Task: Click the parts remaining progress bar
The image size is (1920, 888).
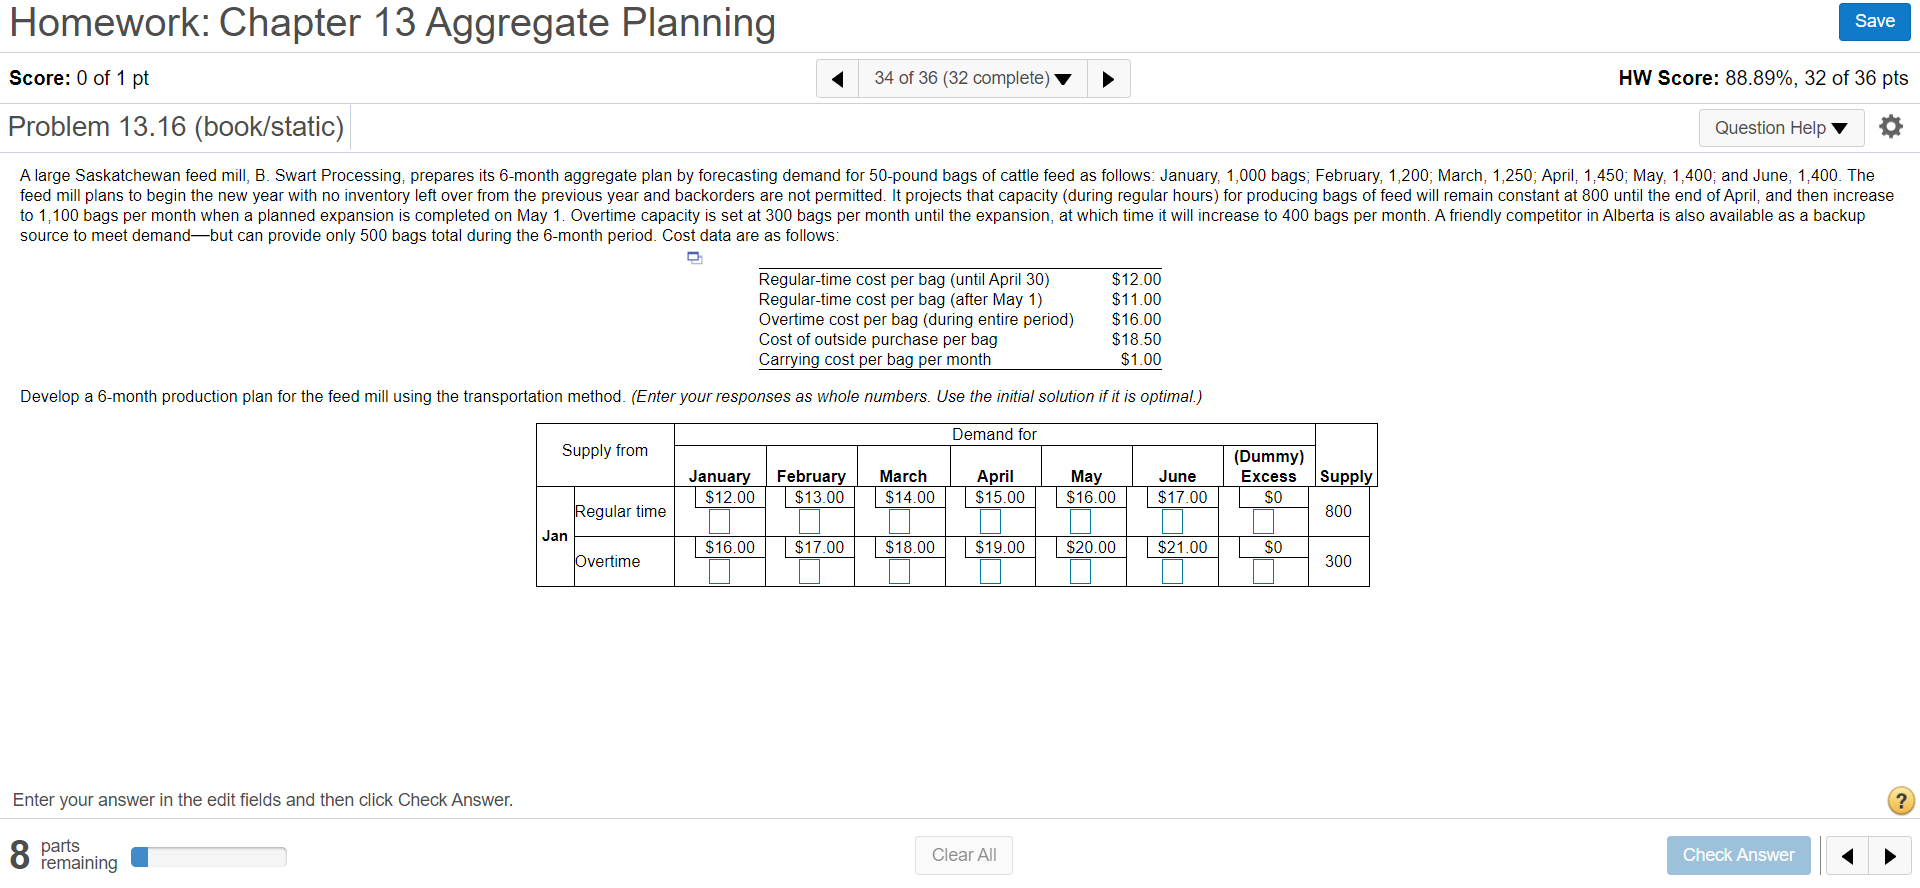Action: (x=209, y=857)
